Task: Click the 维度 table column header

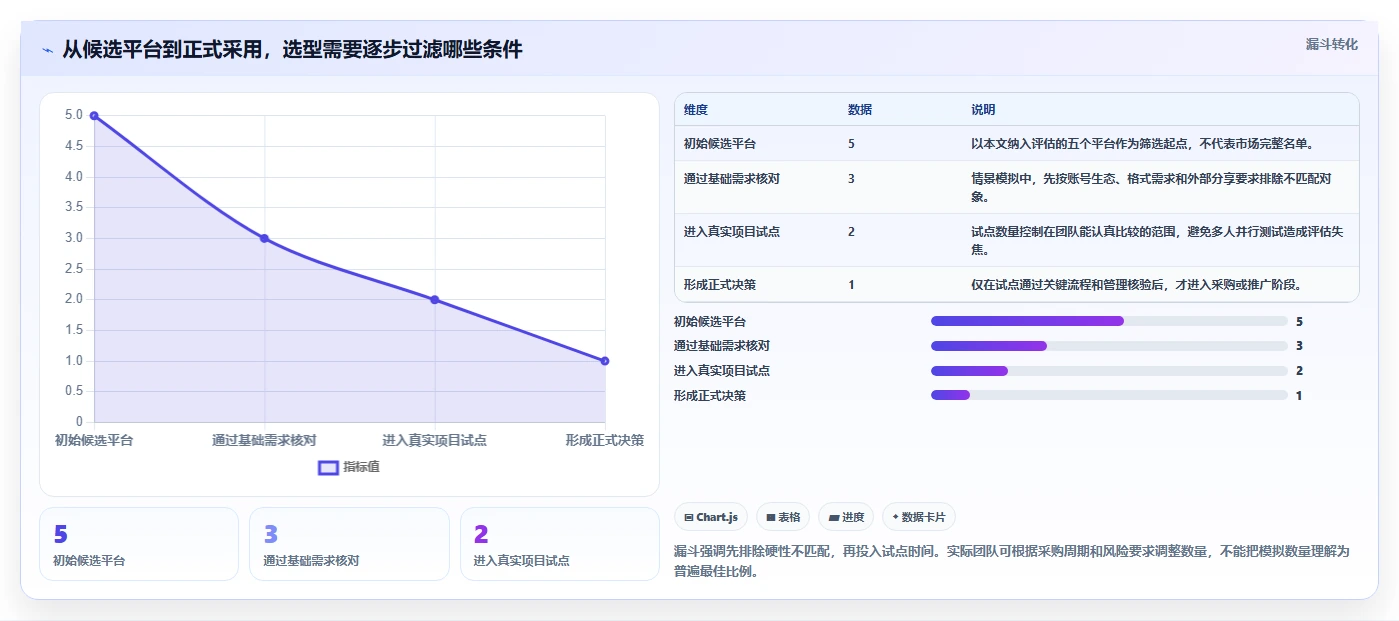Action: coord(696,110)
